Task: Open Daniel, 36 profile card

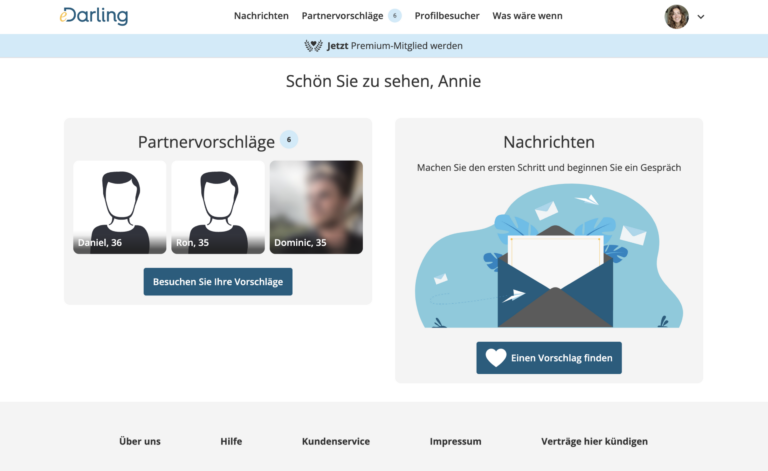Action: click(120, 207)
